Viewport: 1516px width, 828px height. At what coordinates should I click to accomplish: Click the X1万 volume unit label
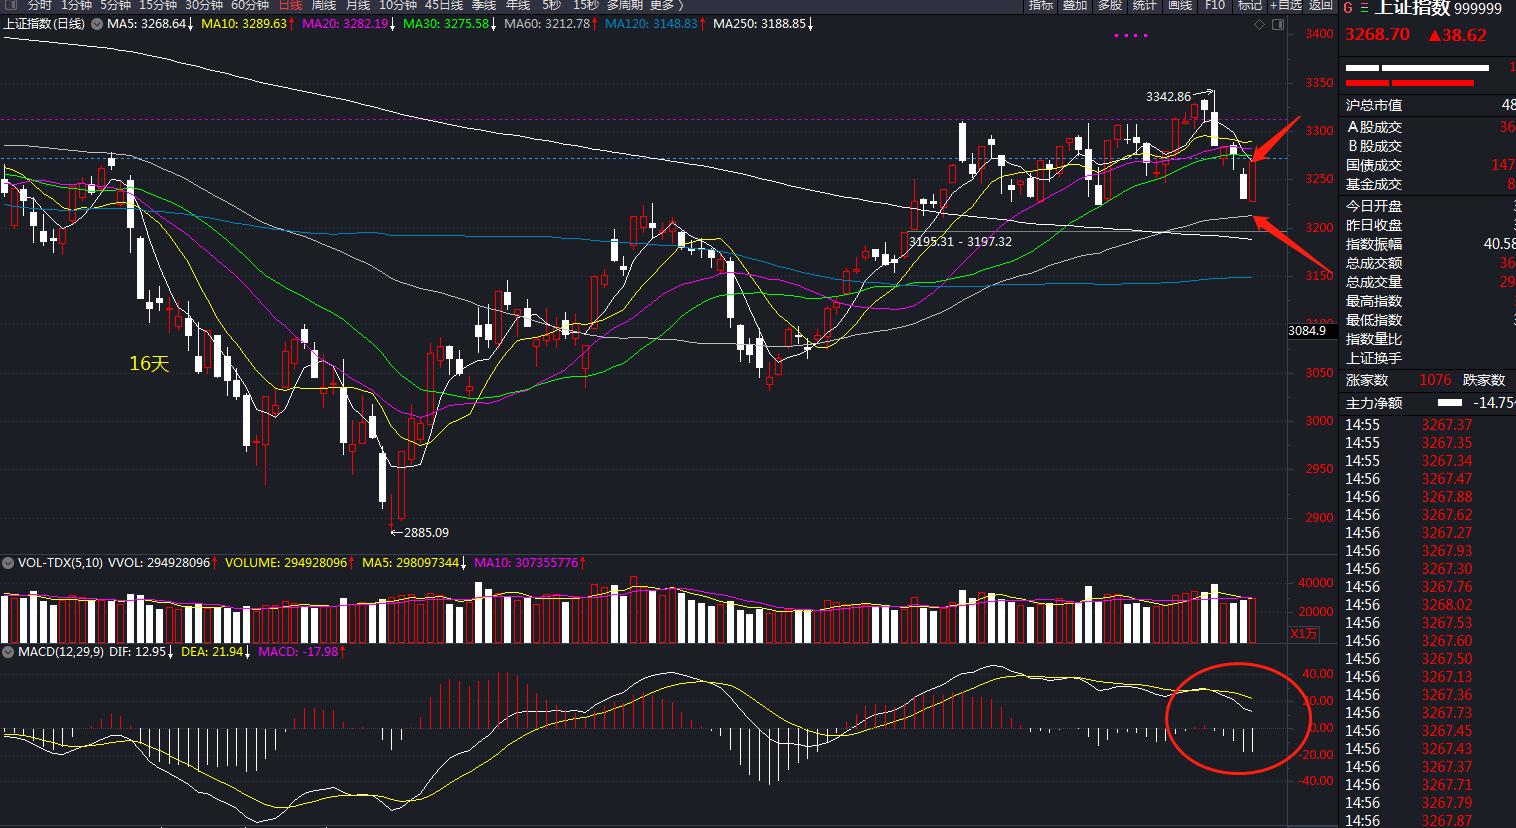[x=1304, y=633]
